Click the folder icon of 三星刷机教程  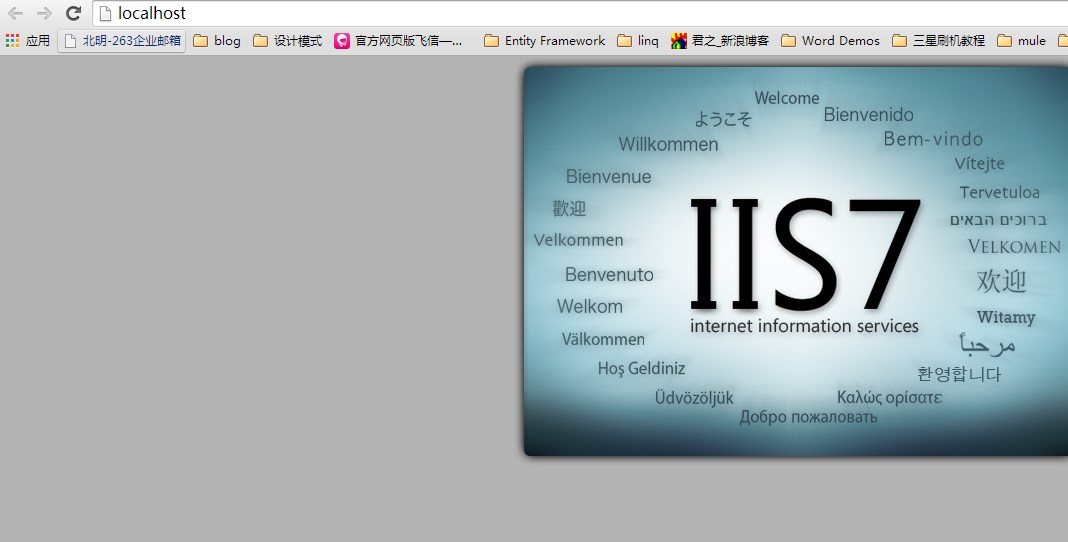899,41
